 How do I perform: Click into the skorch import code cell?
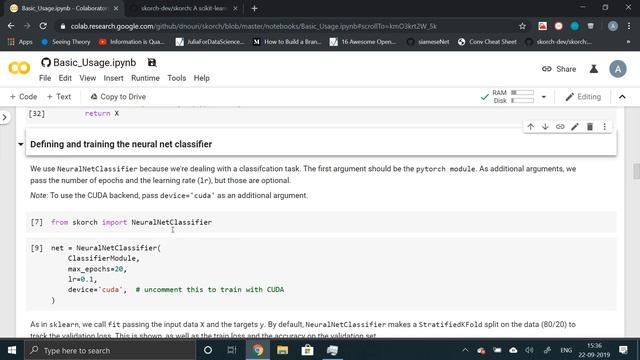pyautogui.click(x=321, y=222)
